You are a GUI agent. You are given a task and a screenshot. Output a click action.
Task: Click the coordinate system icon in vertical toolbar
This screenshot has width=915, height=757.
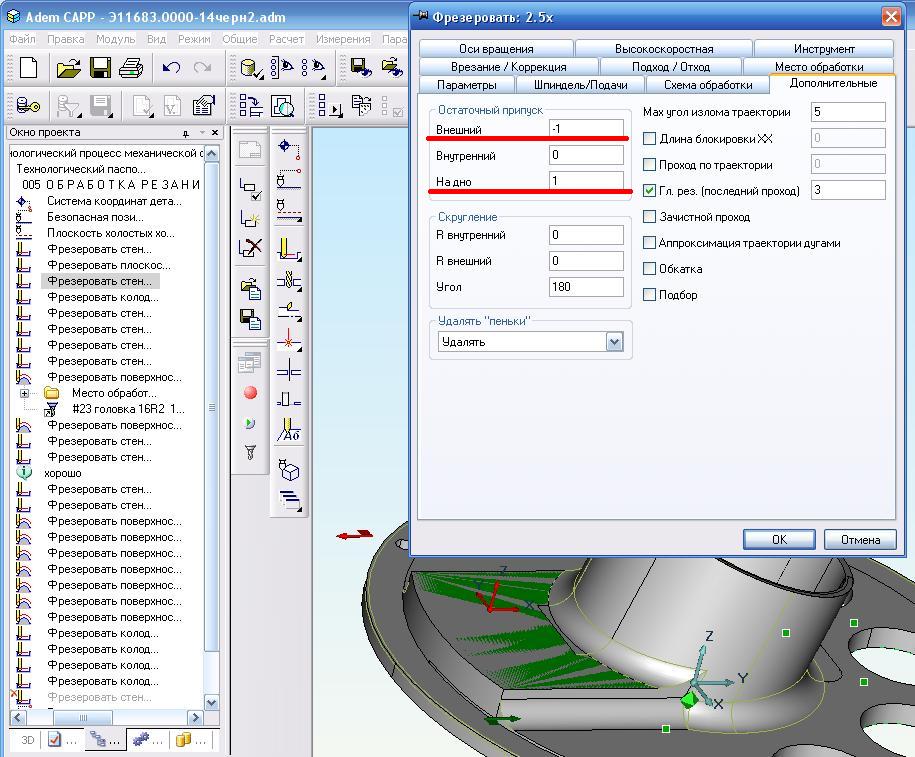click(x=289, y=148)
